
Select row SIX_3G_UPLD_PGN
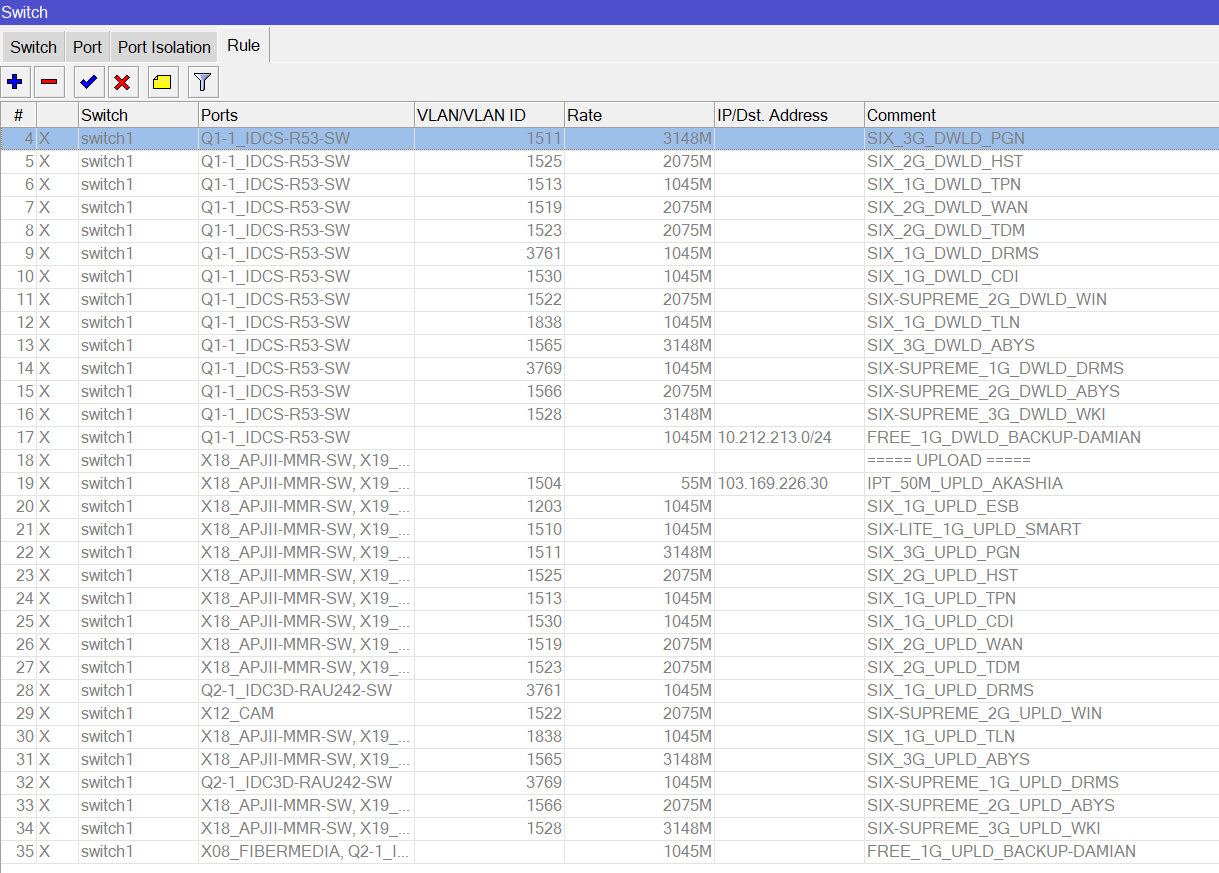(609, 552)
